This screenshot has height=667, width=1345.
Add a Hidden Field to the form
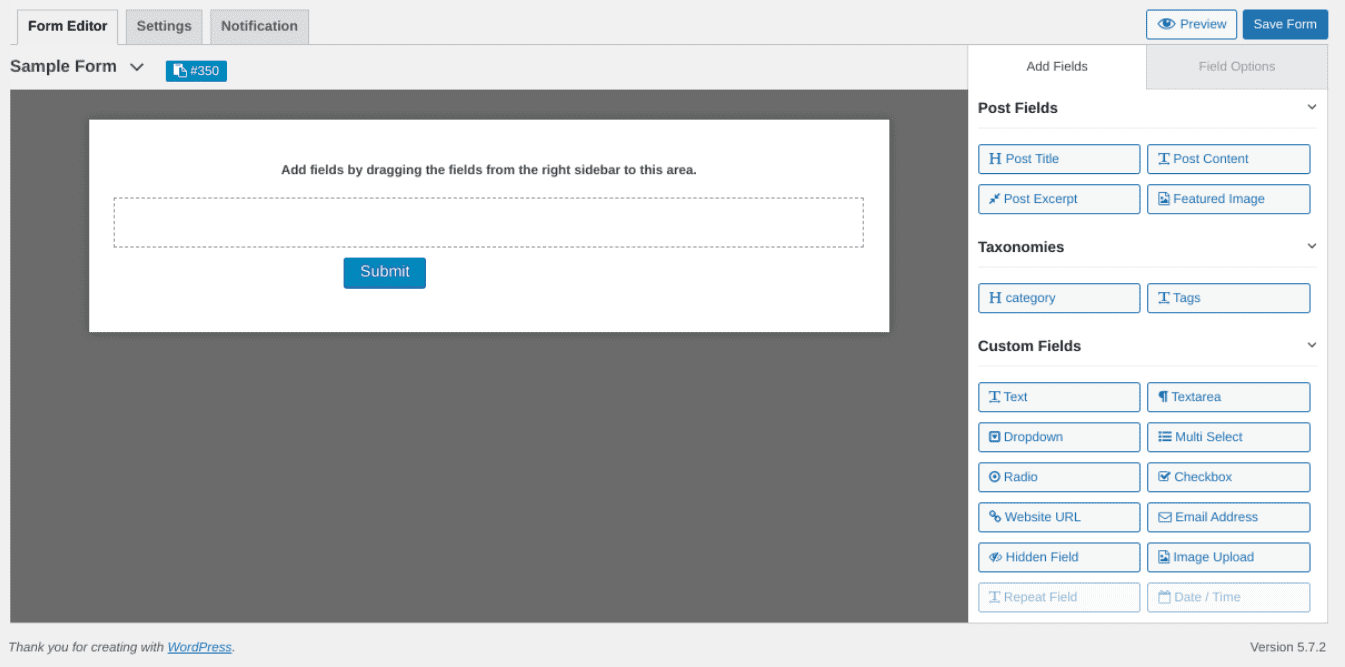(1058, 557)
